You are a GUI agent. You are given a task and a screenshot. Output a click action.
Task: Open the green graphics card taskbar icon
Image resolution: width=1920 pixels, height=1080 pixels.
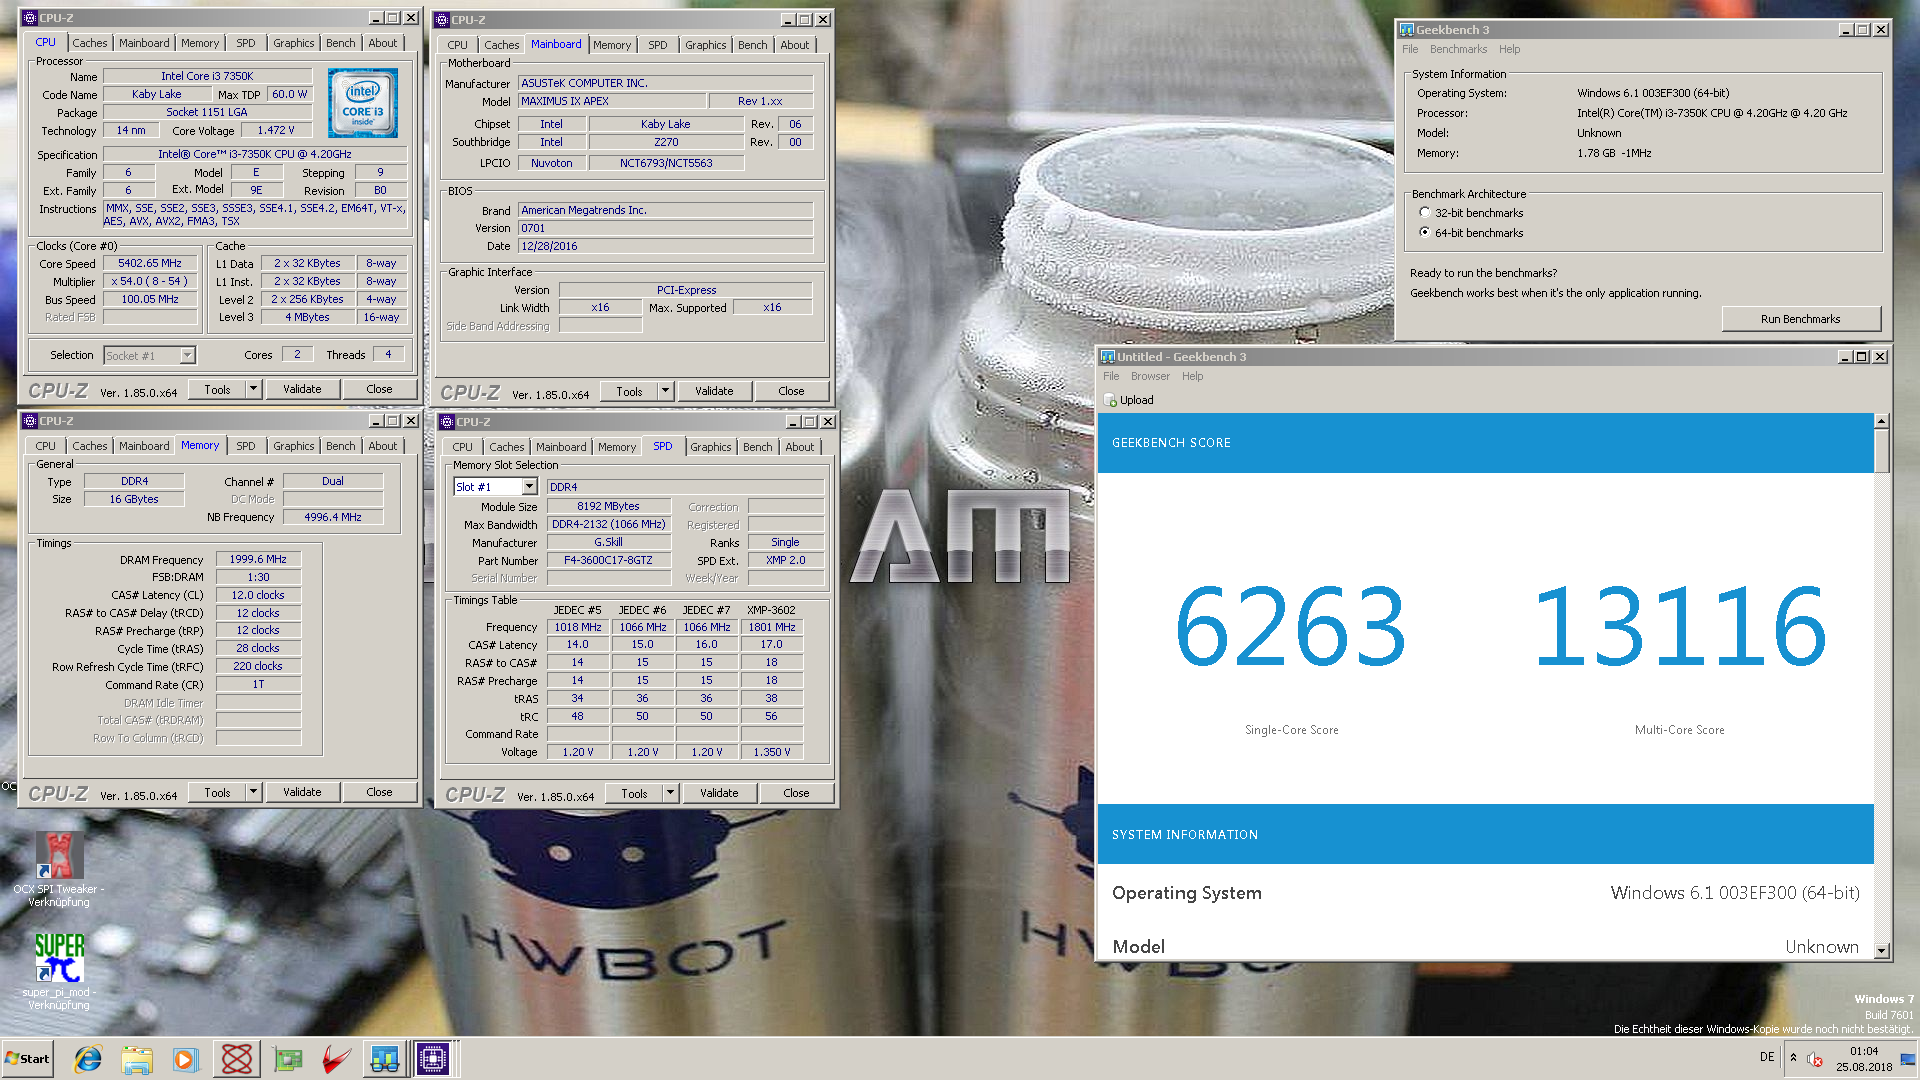(x=288, y=1059)
